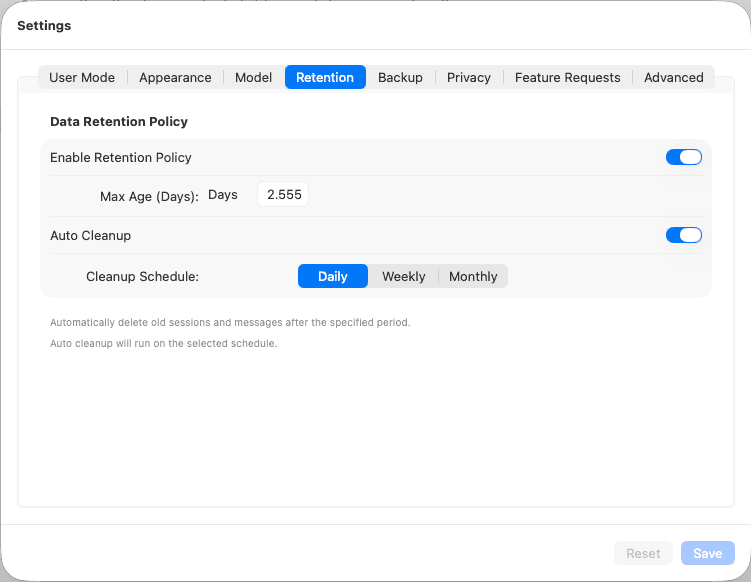Turn off the Auto Cleanup switch
The image size is (751, 582).
(x=683, y=235)
